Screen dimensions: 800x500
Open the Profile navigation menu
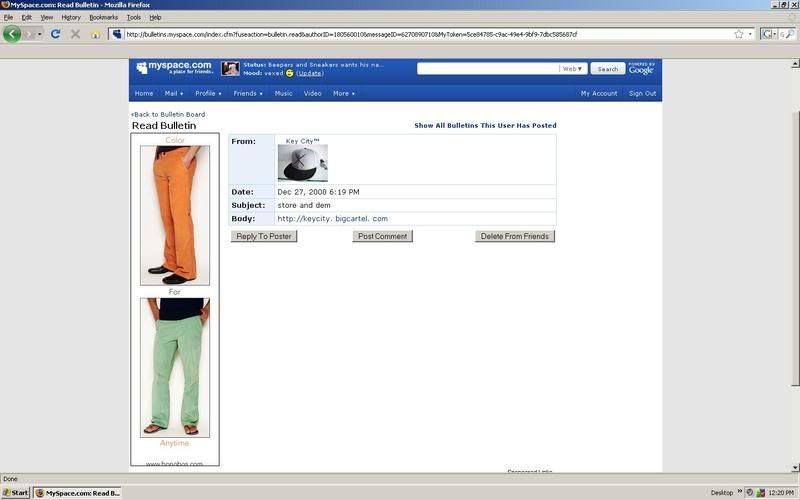click(209, 94)
